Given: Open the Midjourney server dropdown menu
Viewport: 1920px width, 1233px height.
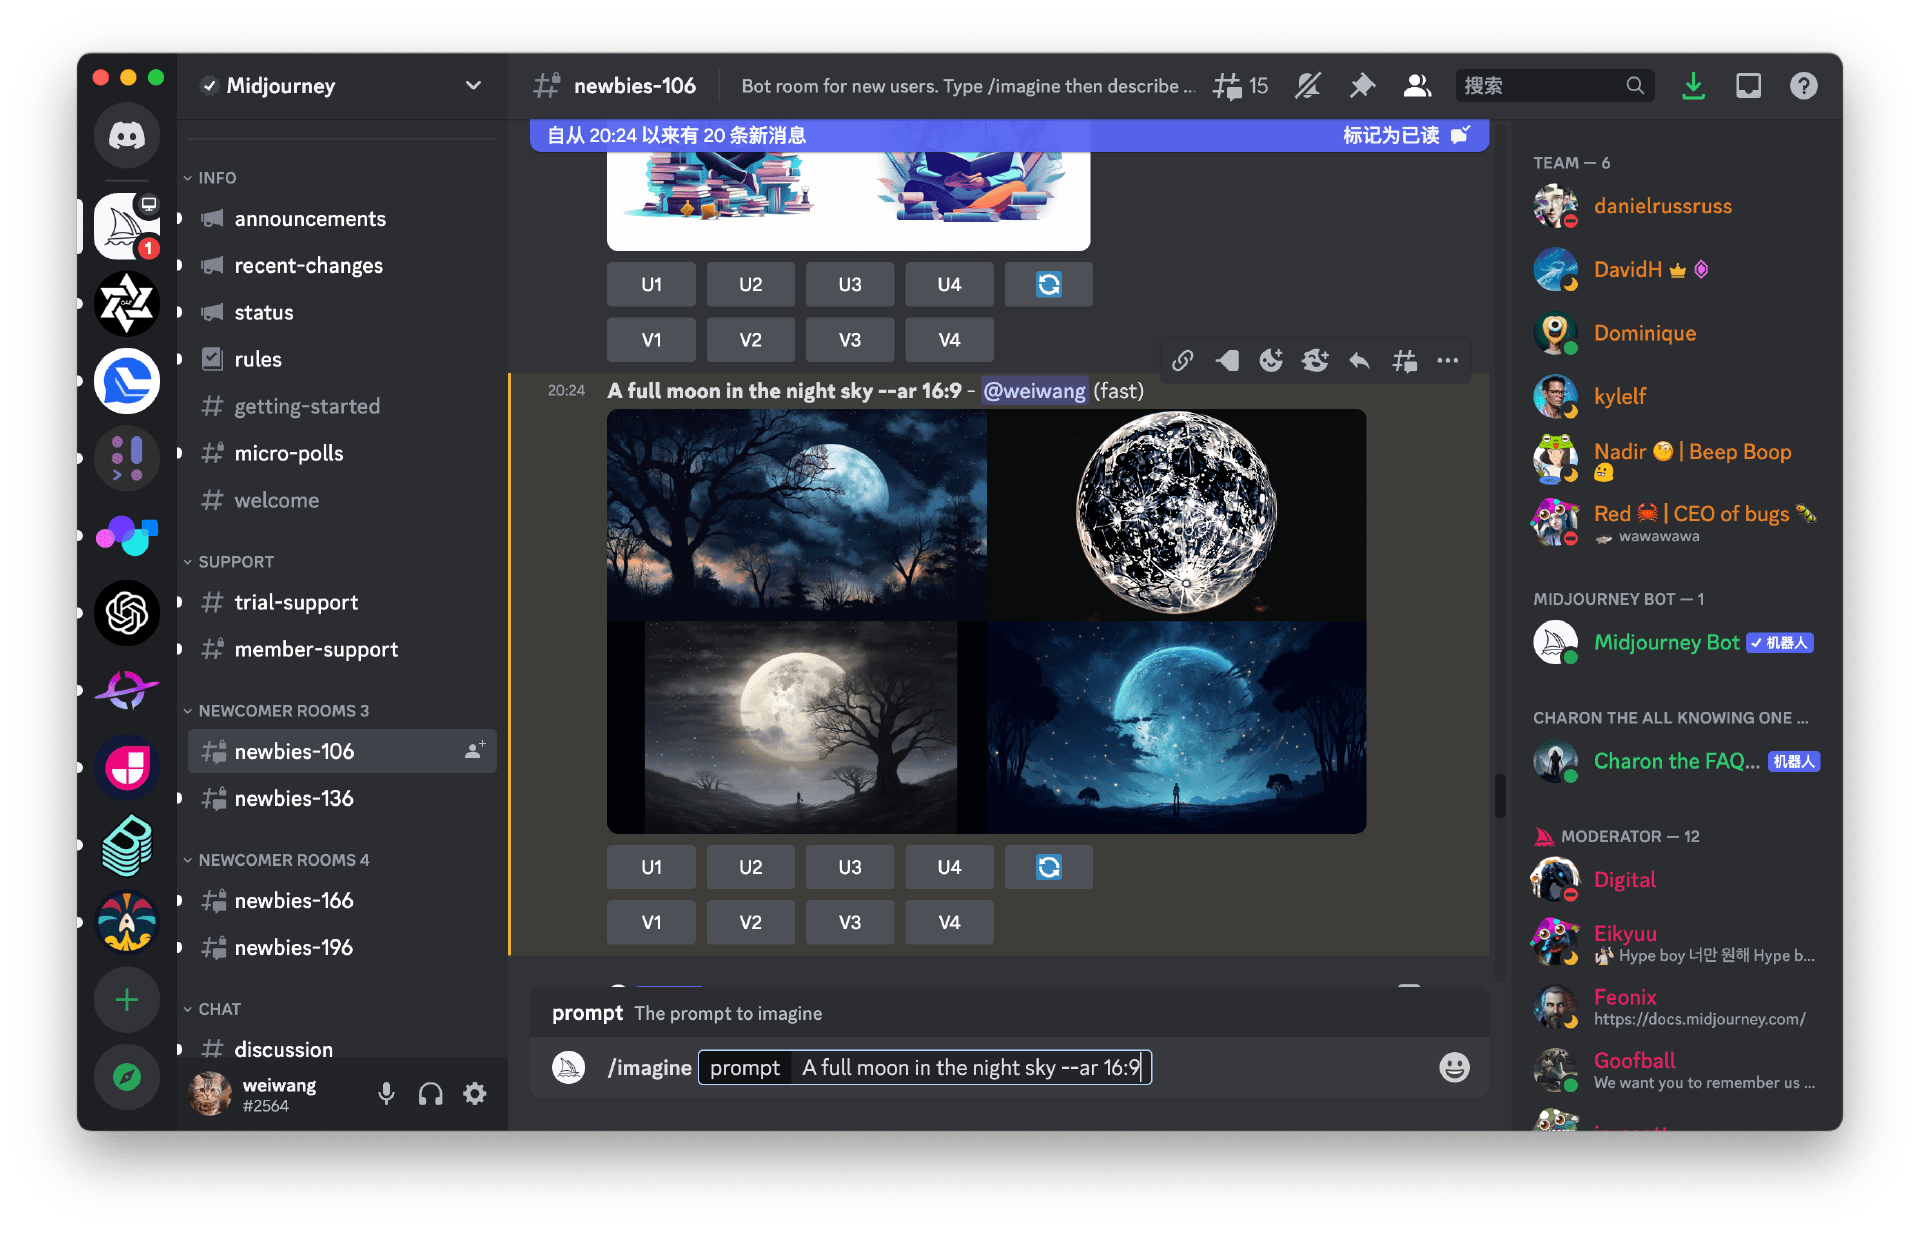Looking at the screenshot, I should click(473, 86).
